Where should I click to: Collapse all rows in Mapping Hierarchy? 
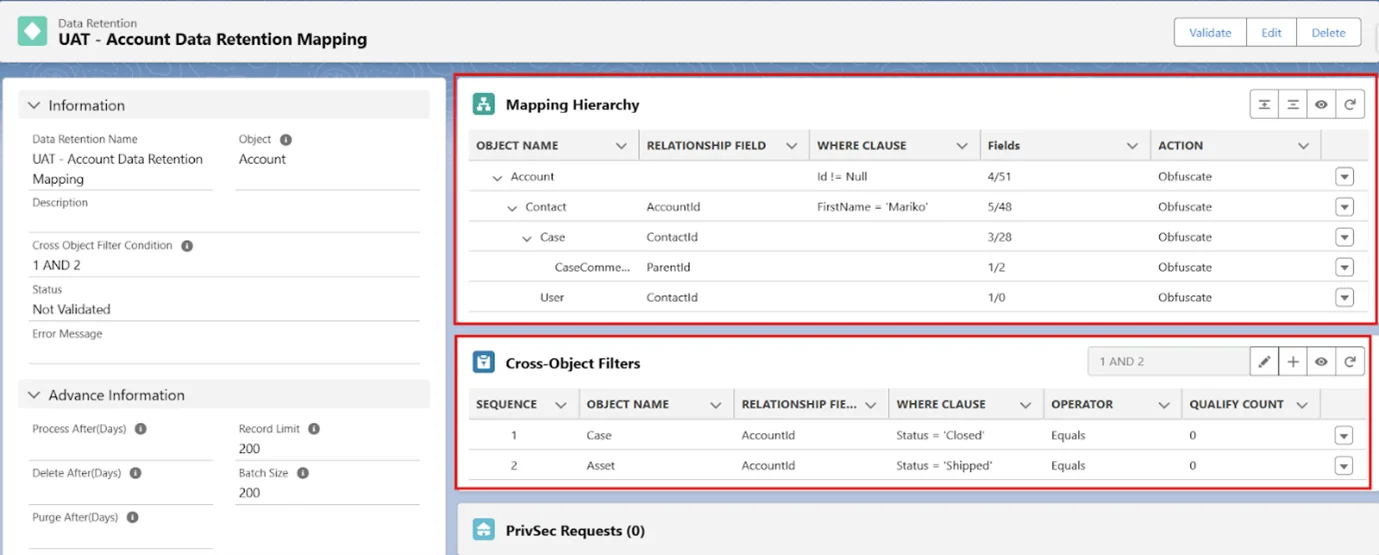[1293, 105]
